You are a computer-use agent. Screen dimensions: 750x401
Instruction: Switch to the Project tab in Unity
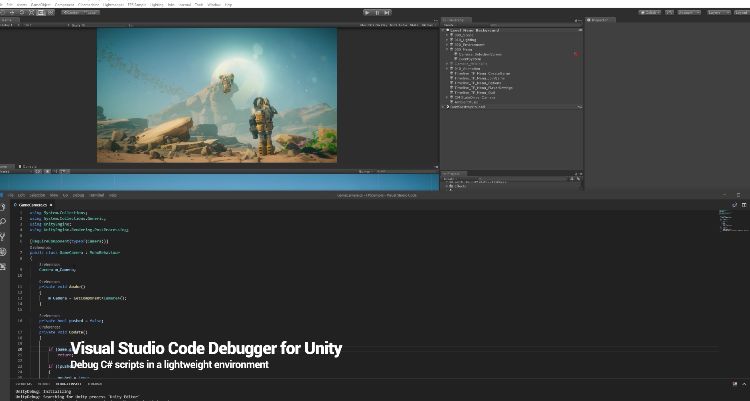coord(453,174)
